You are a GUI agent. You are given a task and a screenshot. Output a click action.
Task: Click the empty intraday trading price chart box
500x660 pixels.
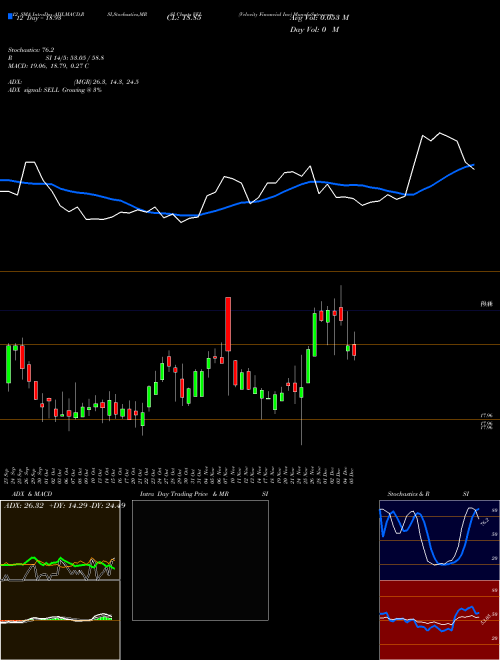point(200,560)
